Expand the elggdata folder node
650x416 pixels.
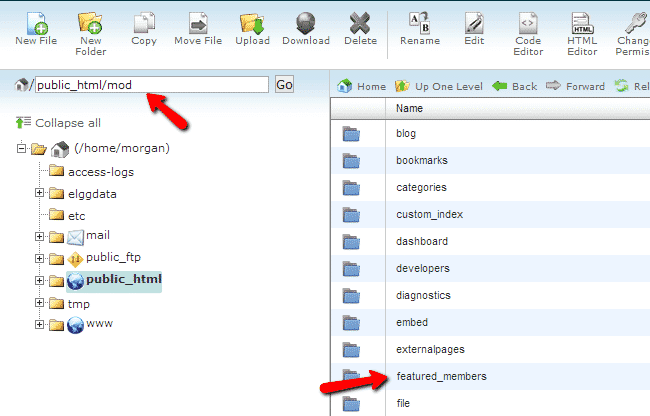pos(39,193)
